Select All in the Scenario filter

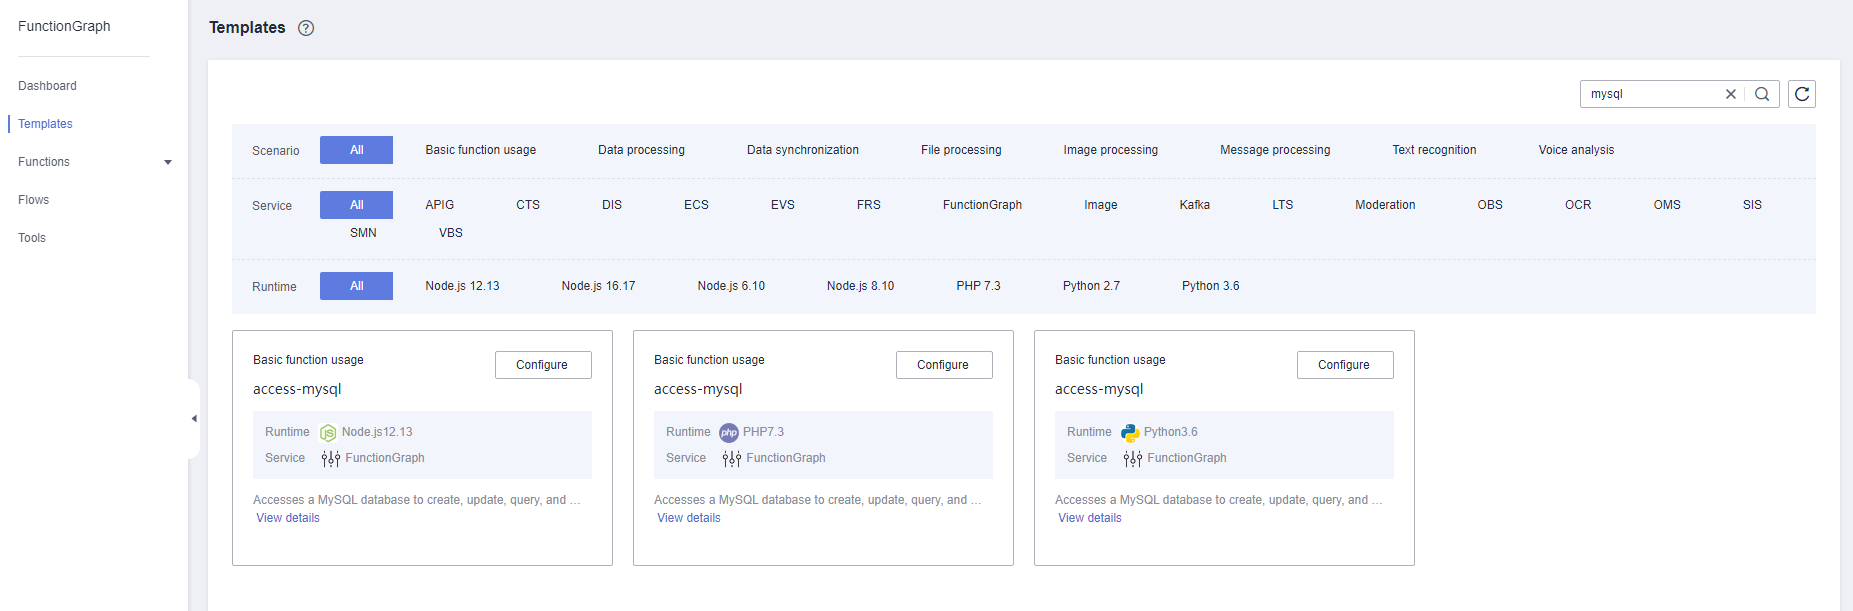point(356,150)
